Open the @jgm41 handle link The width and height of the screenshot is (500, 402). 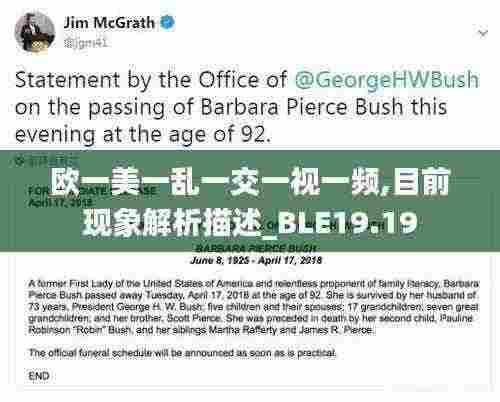point(86,43)
